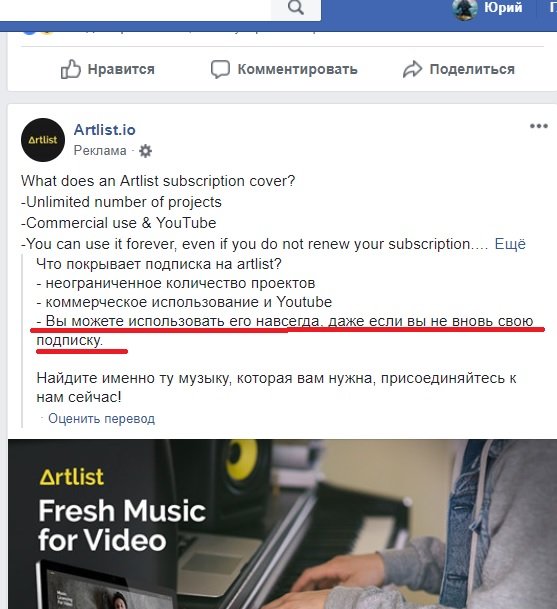Click the translated Russian text block

tap(285, 331)
